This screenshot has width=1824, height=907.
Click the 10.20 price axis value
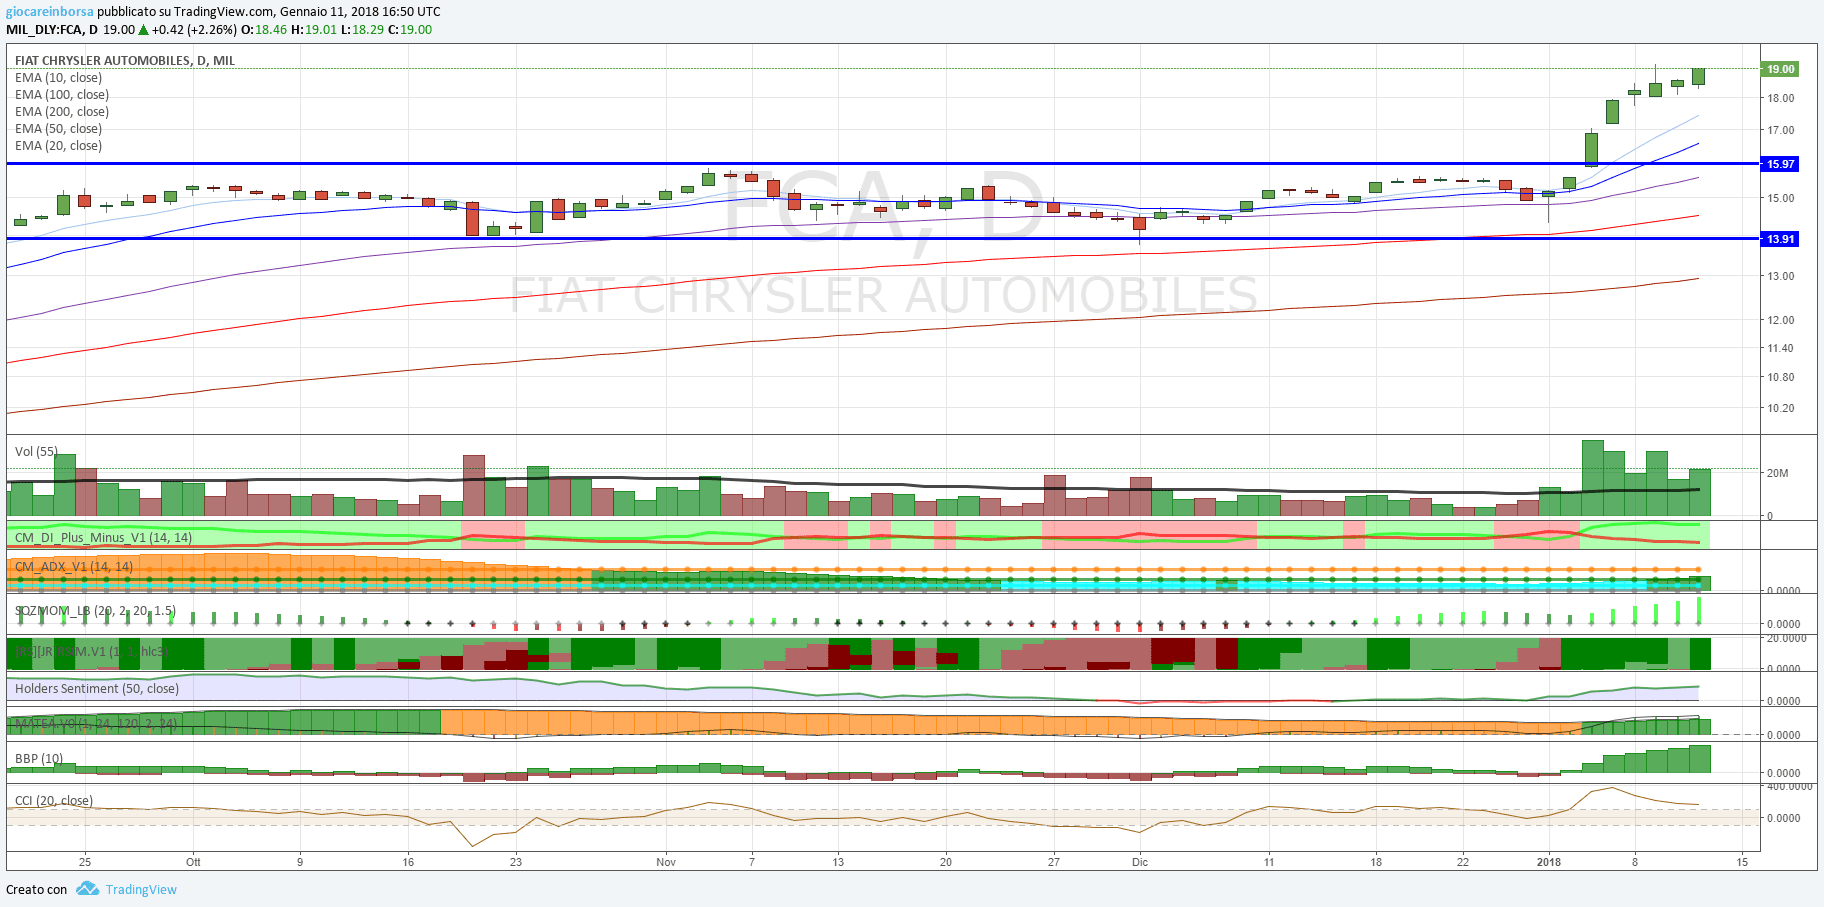[1780, 408]
